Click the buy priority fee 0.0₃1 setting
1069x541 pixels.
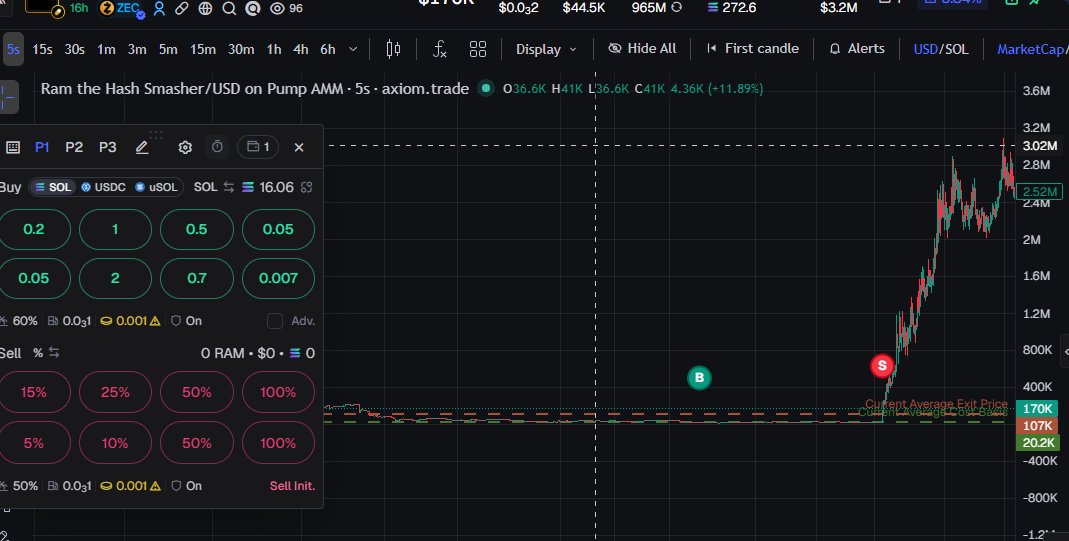[70, 320]
